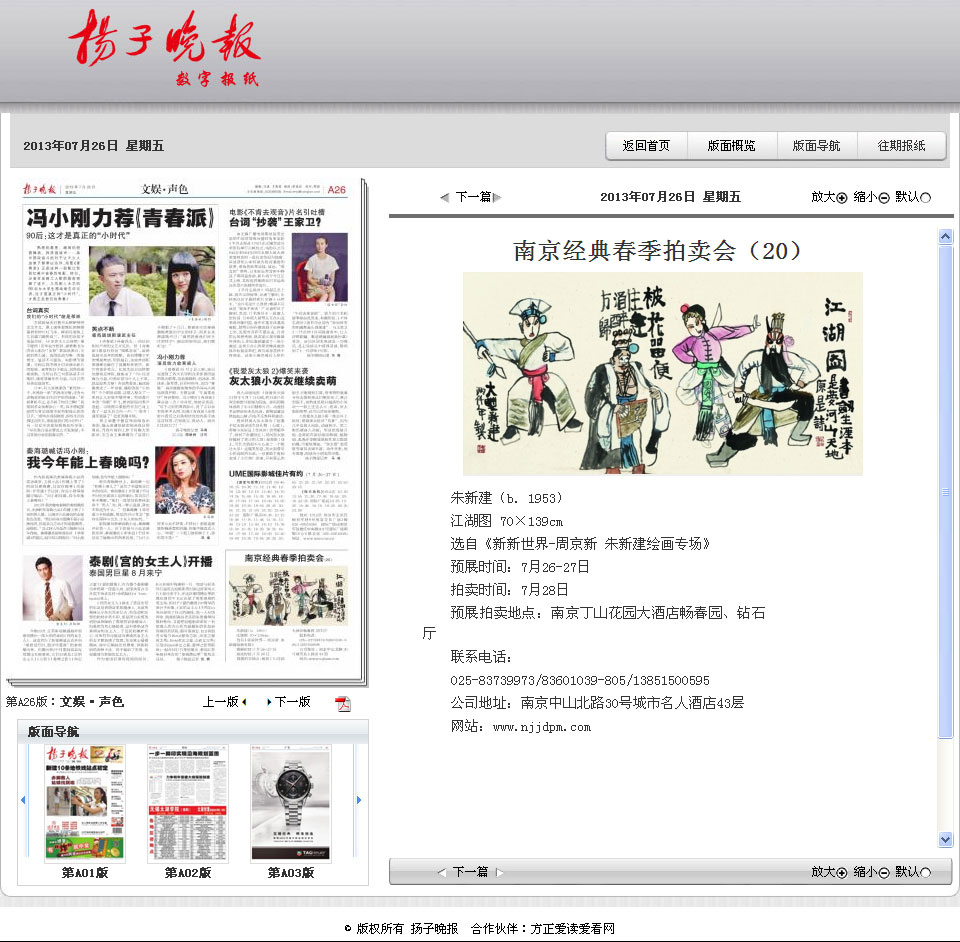Click the phone number line starting 025-83739973
The image size is (960, 942).
(x=580, y=681)
